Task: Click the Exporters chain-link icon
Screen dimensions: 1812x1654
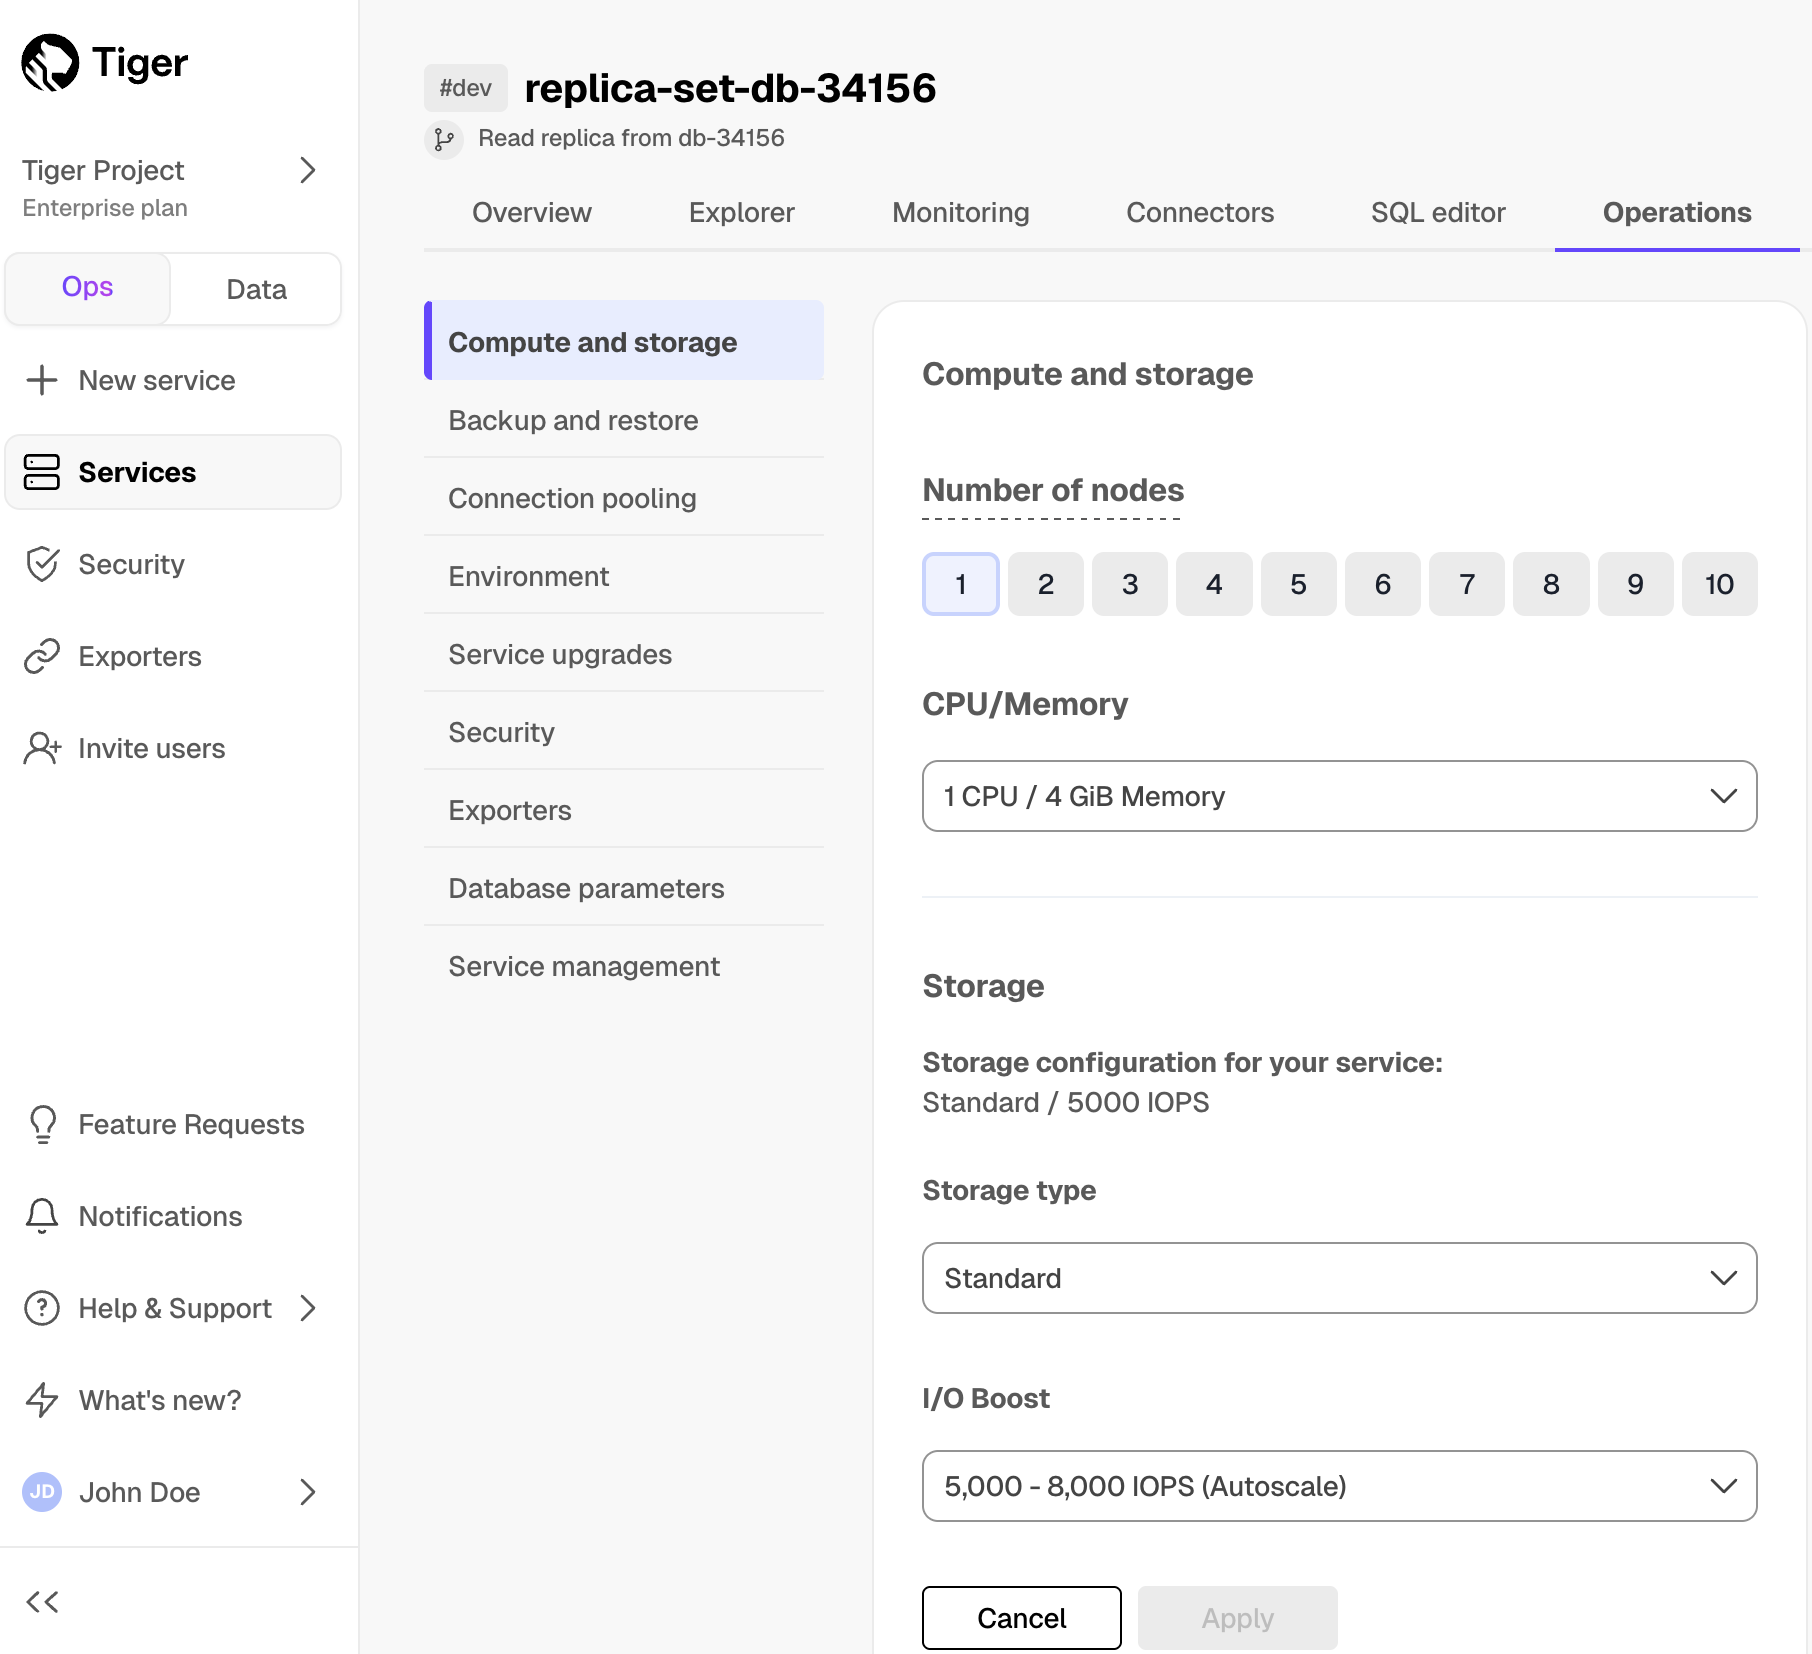Action: (42, 656)
